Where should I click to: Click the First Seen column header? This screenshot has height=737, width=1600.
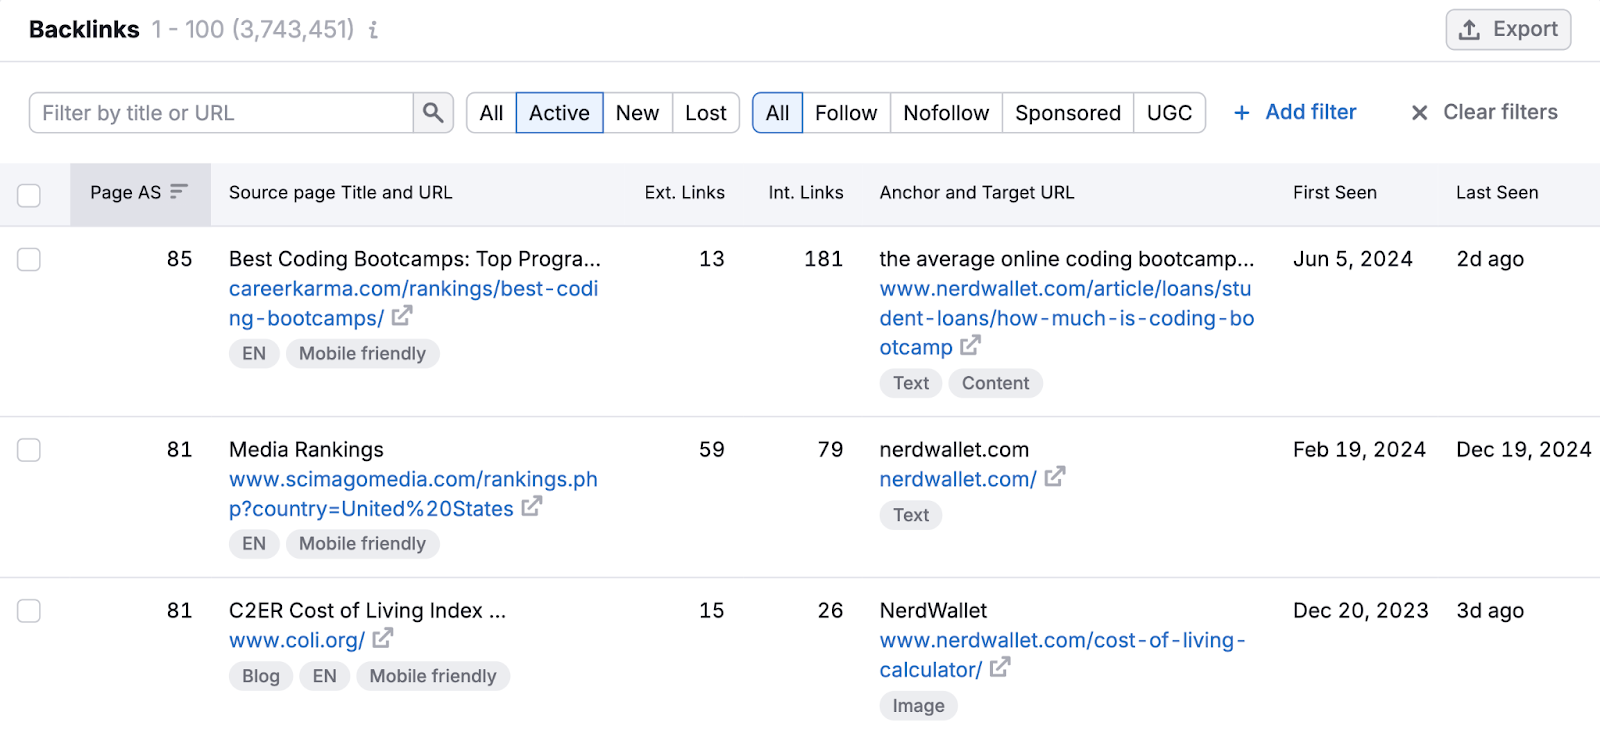[1335, 192]
